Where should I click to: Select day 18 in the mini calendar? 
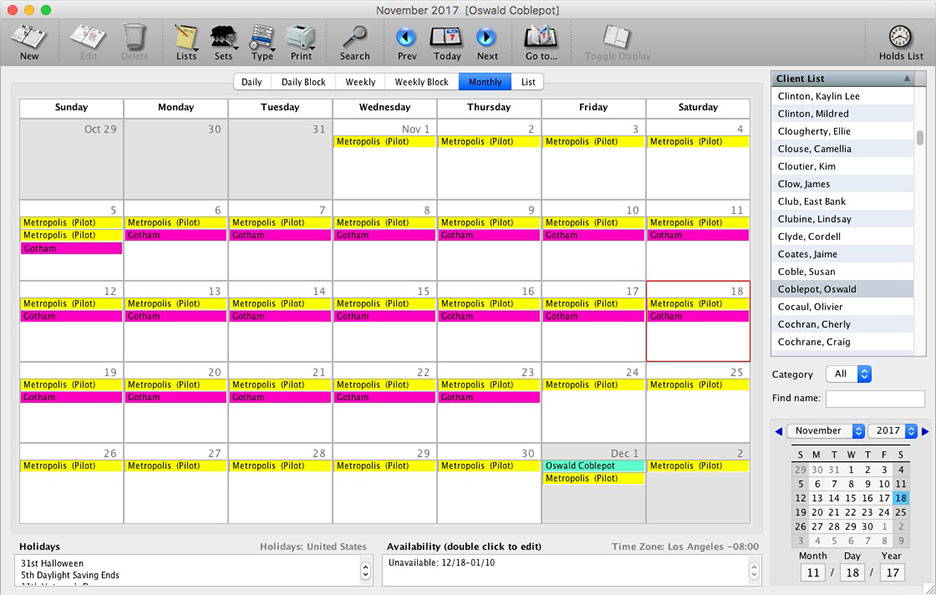coord(901,498)
